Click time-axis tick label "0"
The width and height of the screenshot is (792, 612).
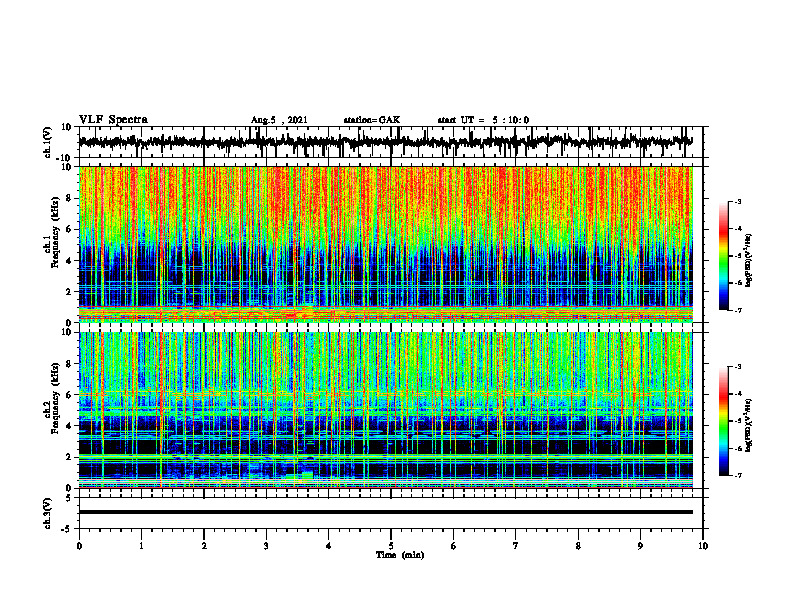tap(79, 546)
